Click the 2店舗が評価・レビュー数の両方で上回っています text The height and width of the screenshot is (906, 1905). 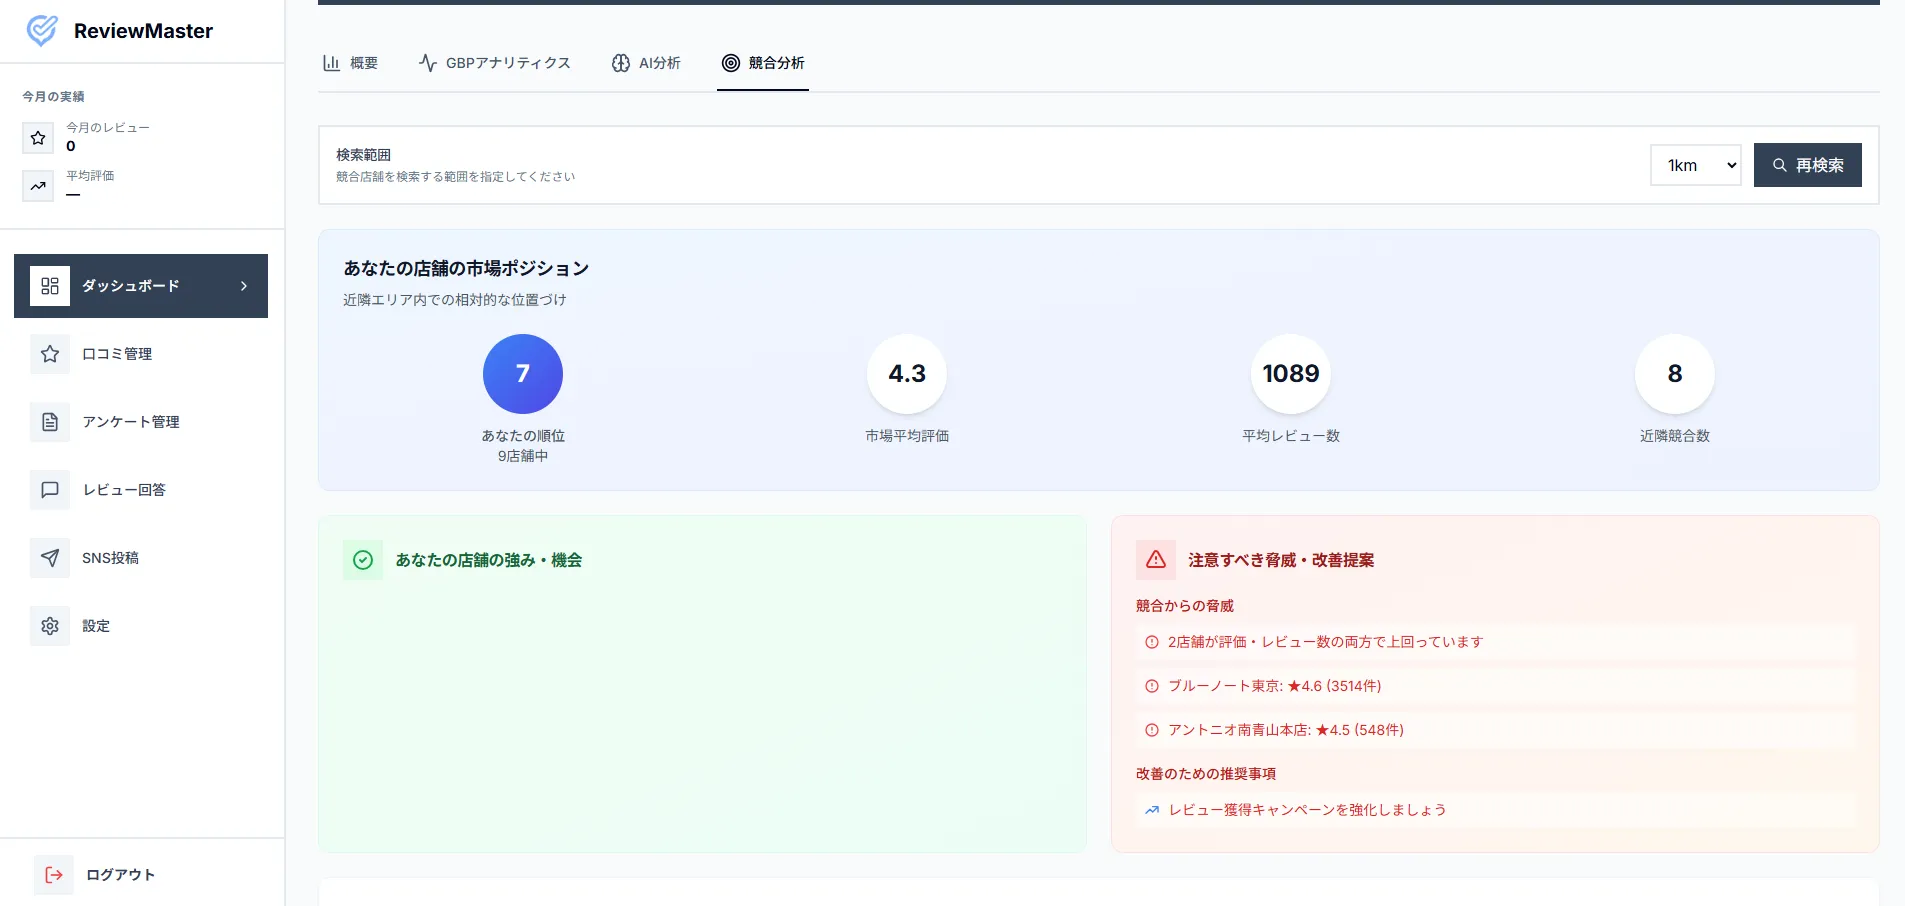[x=1325, y=642]
